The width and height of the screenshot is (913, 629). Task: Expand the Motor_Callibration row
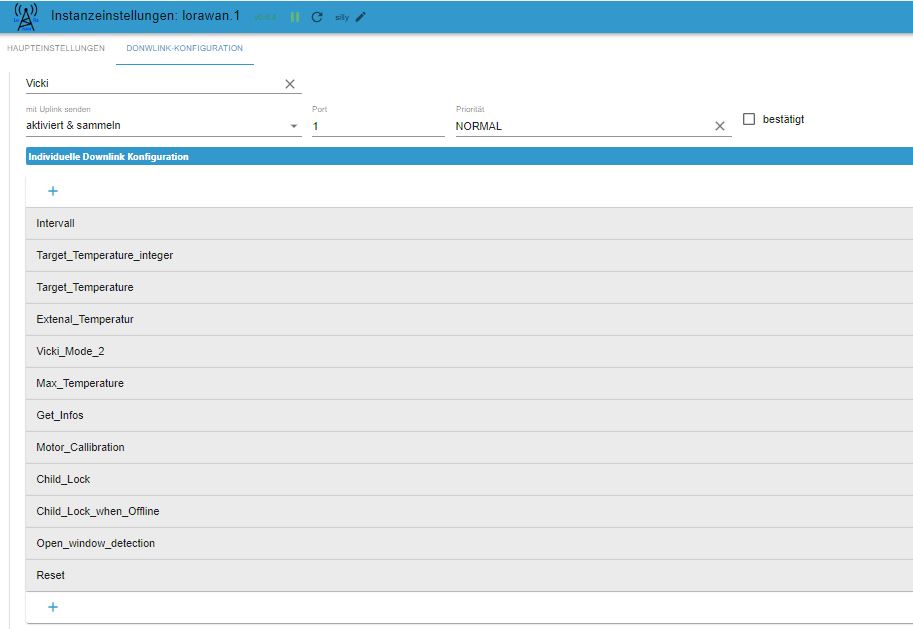coord(469,447)
